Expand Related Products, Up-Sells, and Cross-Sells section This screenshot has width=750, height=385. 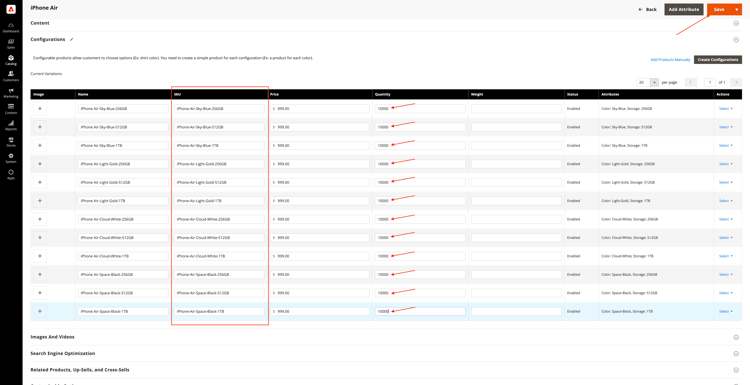coord(736,370)
